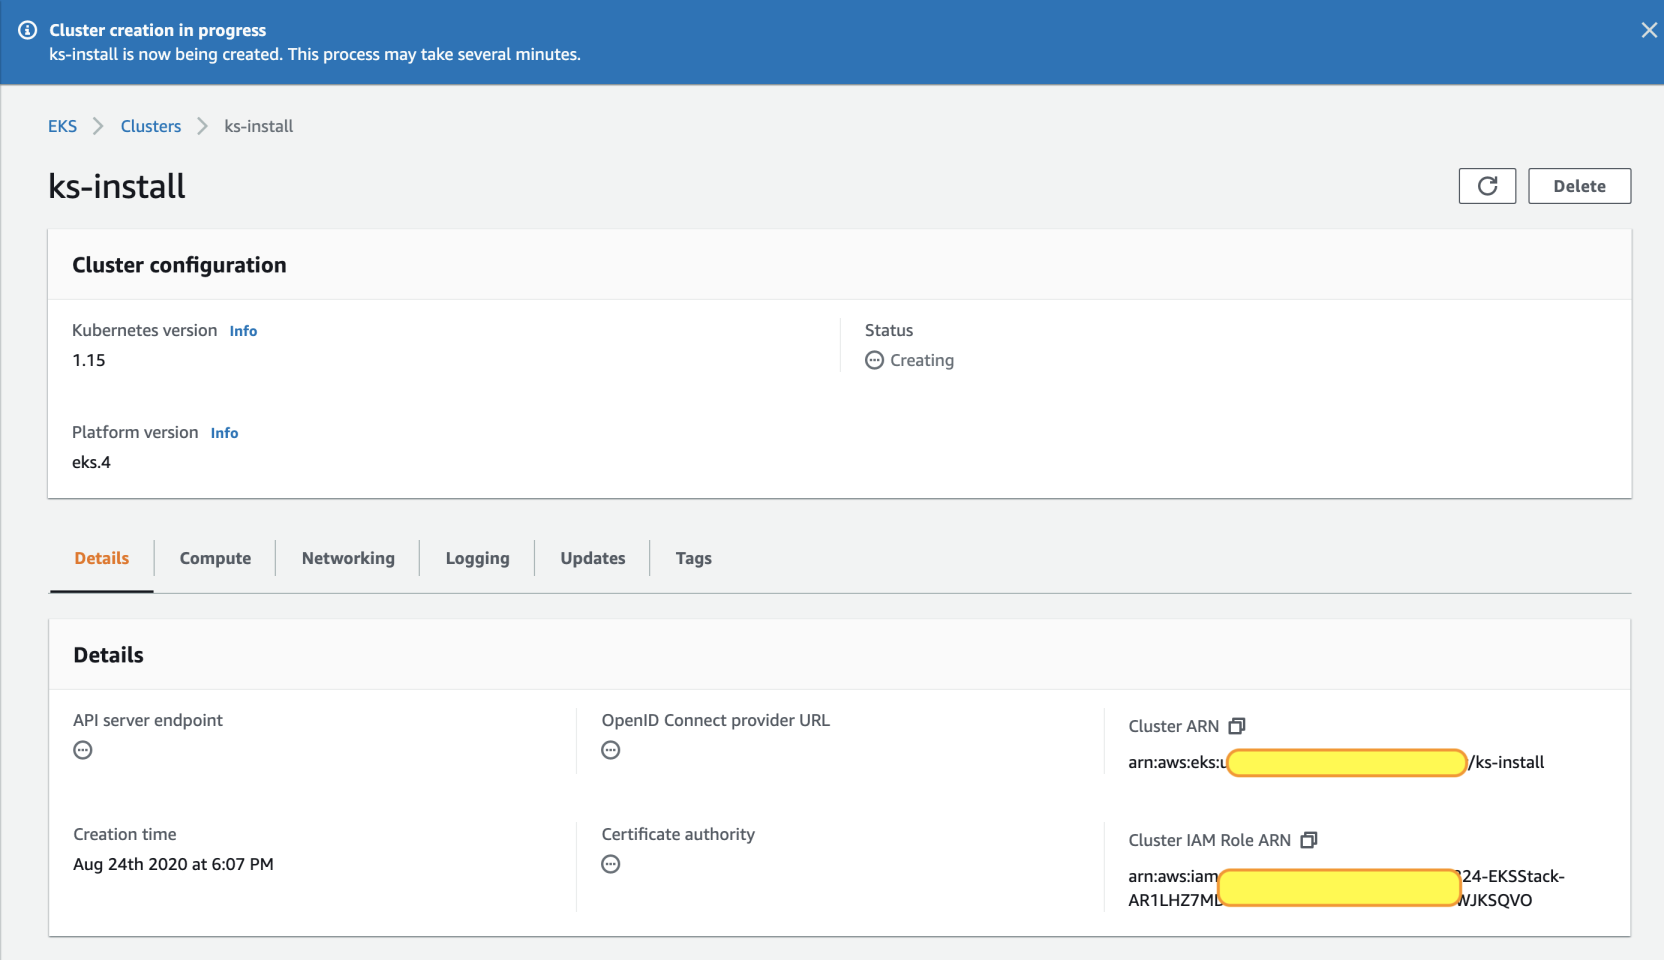Image resolution: width=1664 pixels, height=960 pixels.
Task: View the Updates tab
Action: click(593, 558)
